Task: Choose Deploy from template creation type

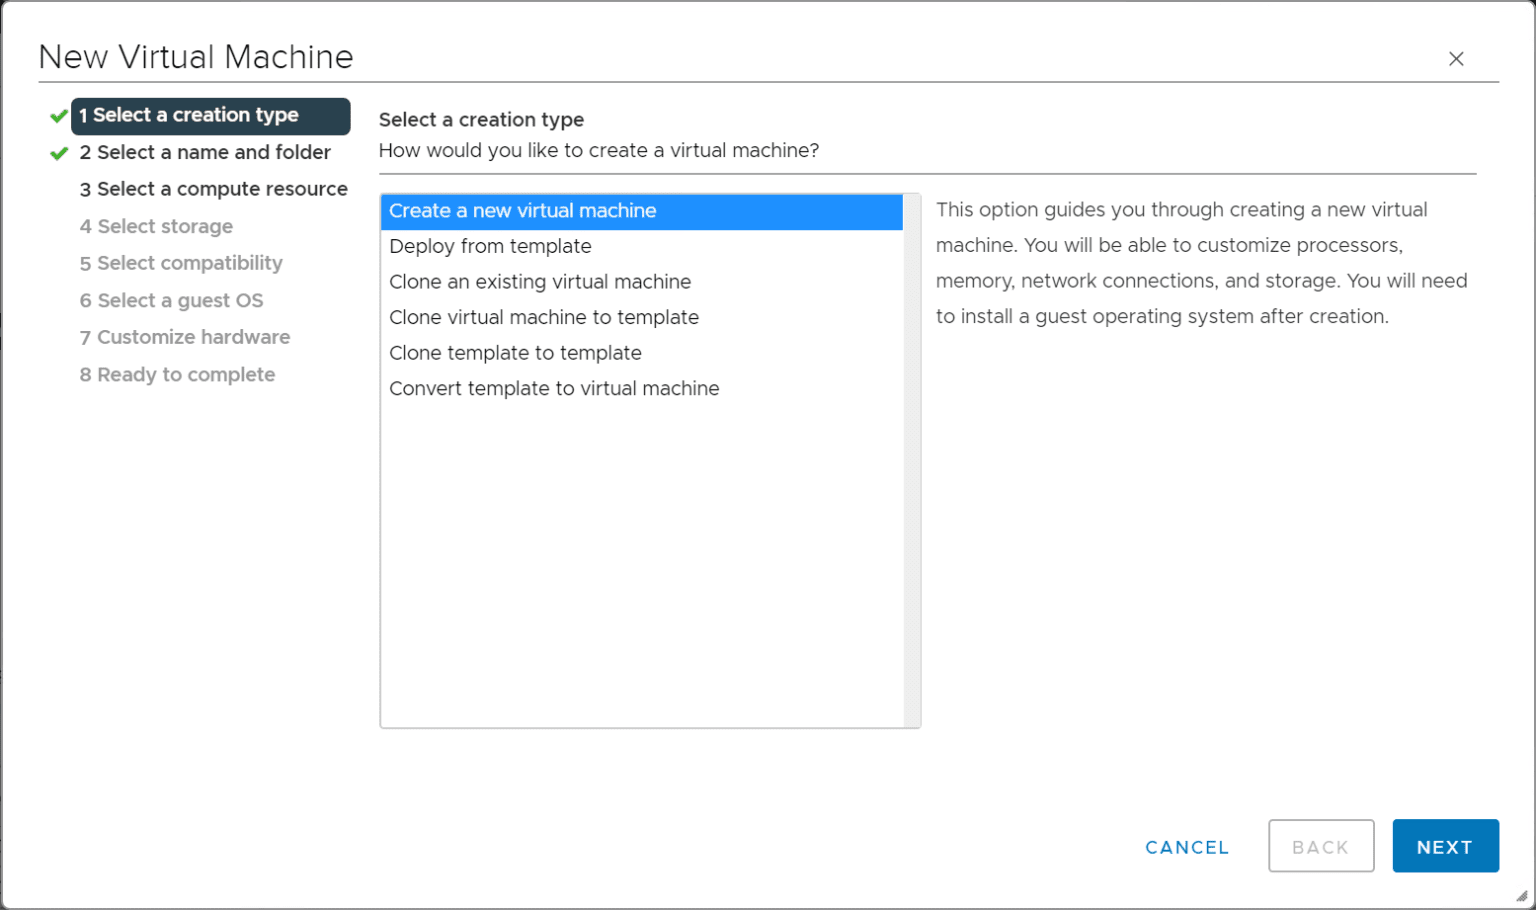Action: (x=490, y=246)
